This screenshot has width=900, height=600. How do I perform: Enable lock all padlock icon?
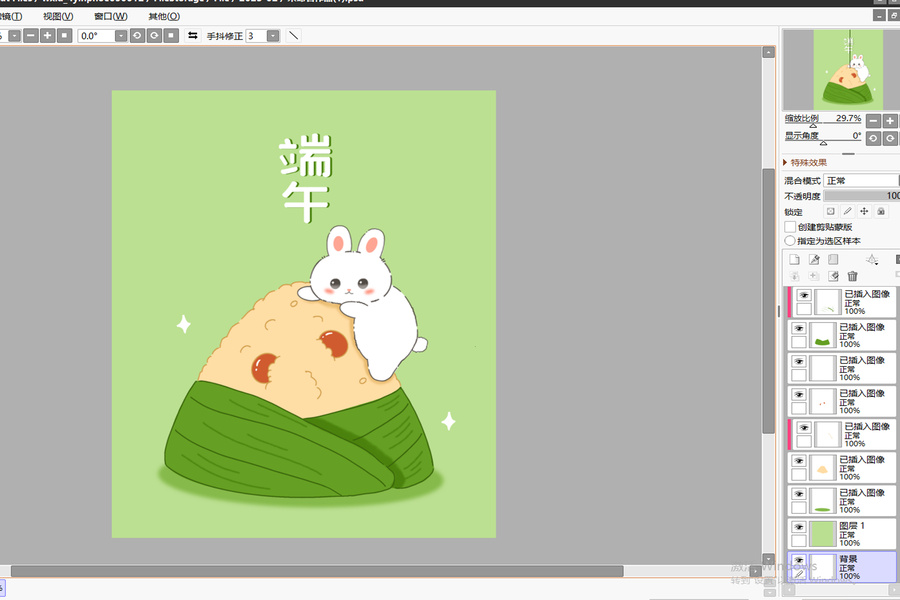[880, 211]
